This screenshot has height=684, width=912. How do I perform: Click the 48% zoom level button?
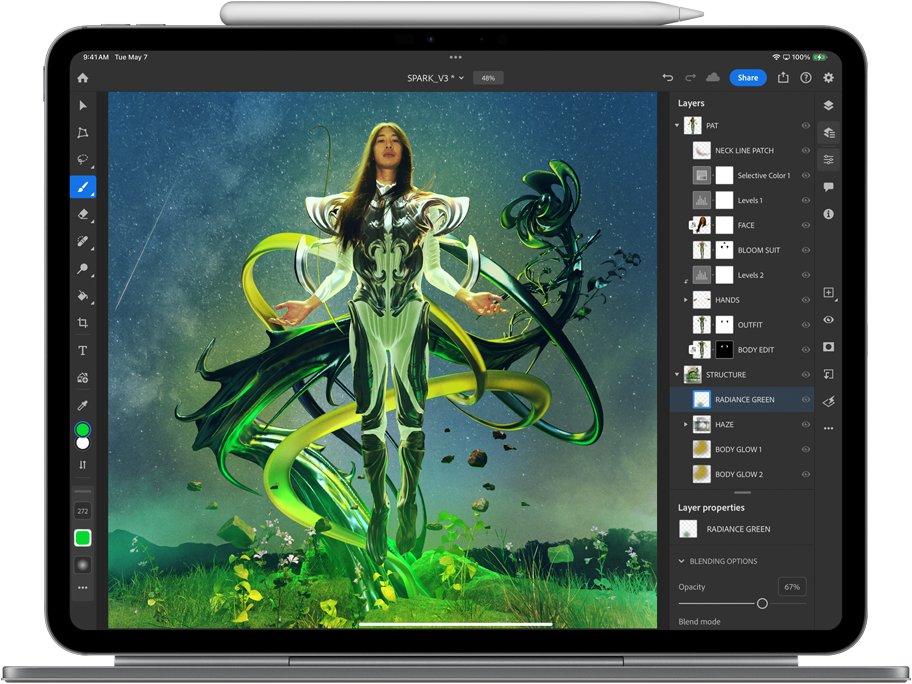(488, 78)
